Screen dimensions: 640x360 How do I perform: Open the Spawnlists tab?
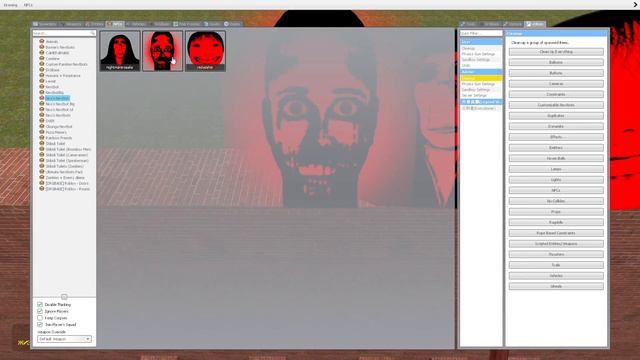point(45,24)
